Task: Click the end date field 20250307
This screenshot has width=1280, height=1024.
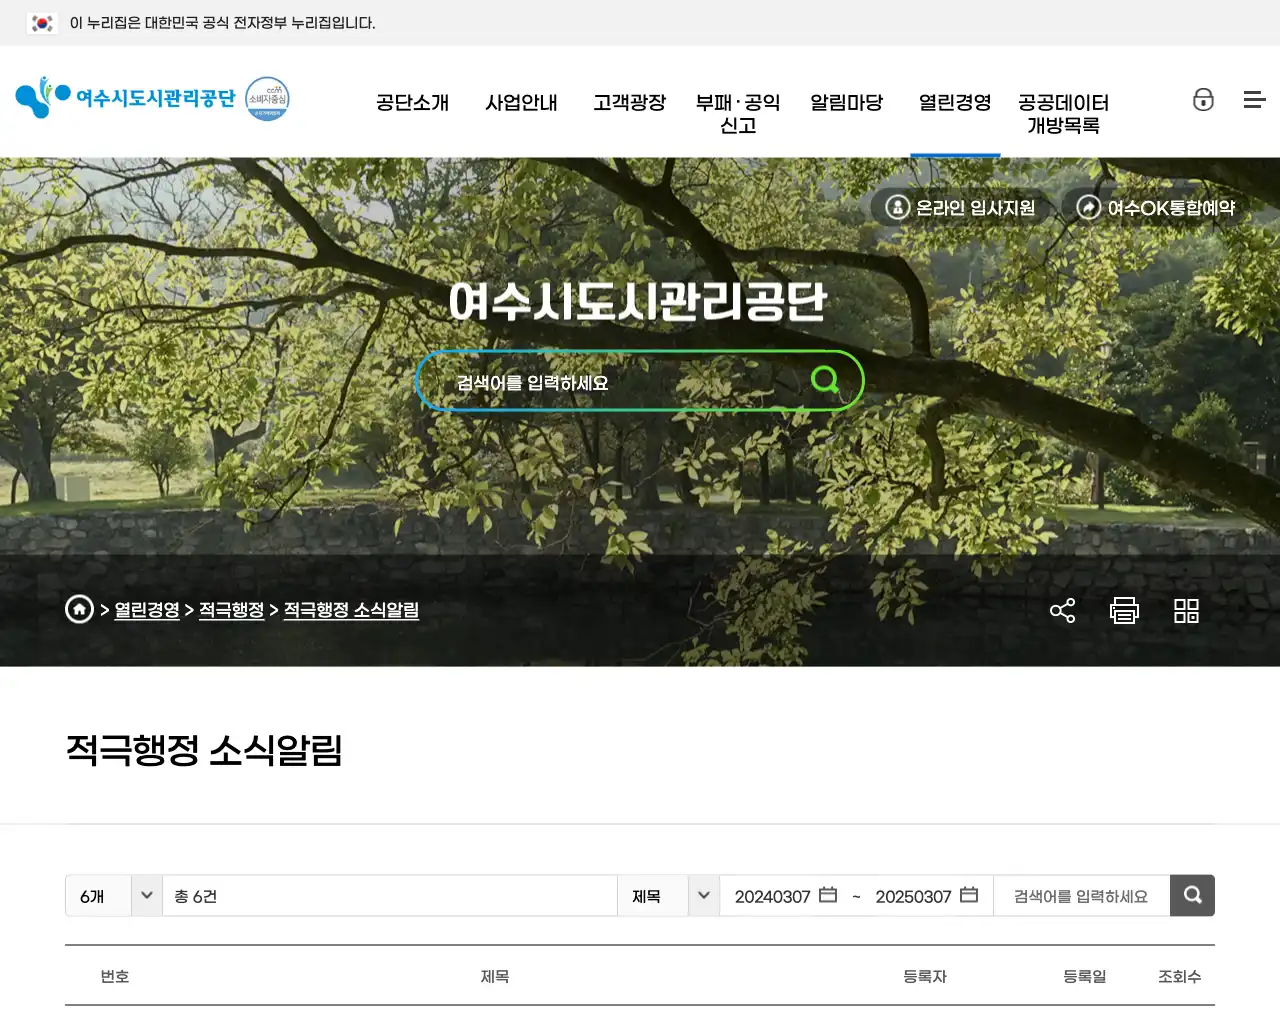Action: click(913, 896)
